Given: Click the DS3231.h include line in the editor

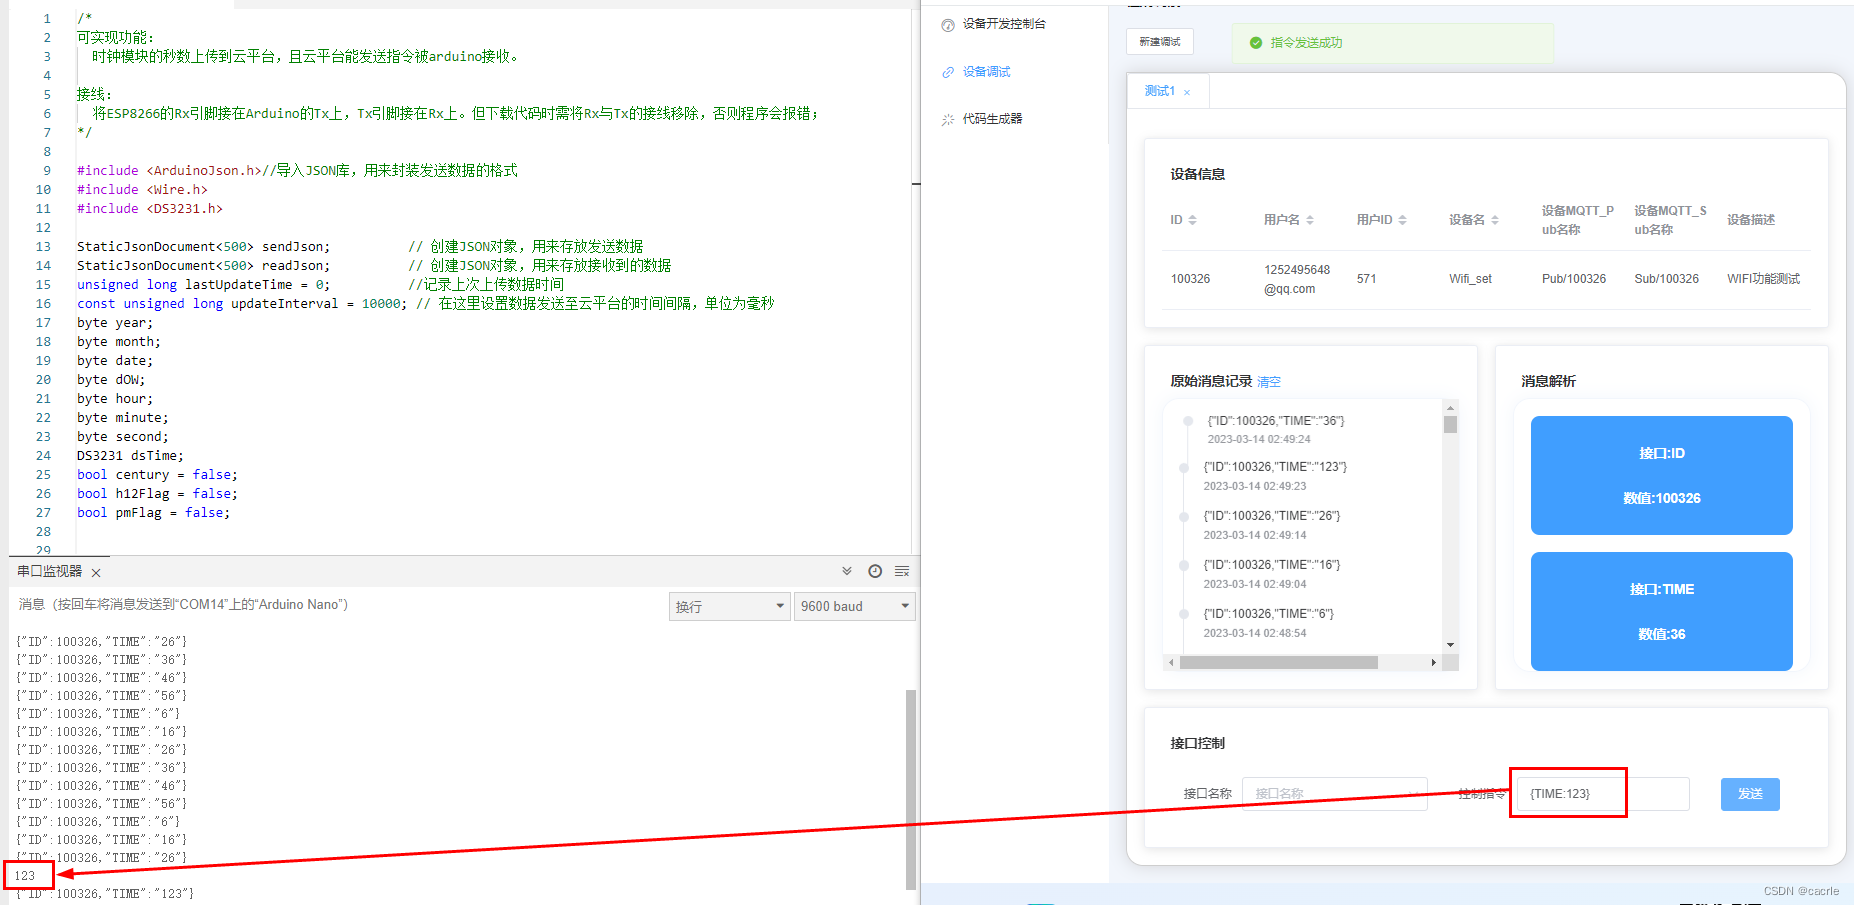Looking at the screenshot, I should [x=150, y=208].
